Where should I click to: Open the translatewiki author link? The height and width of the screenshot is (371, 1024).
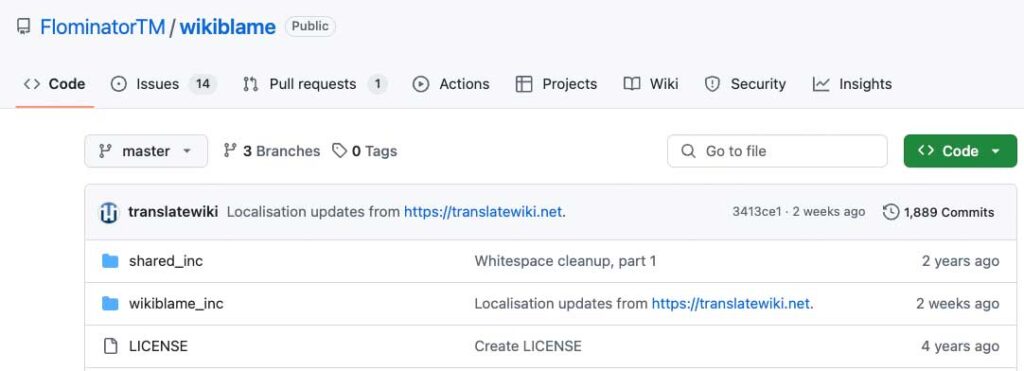173,212
